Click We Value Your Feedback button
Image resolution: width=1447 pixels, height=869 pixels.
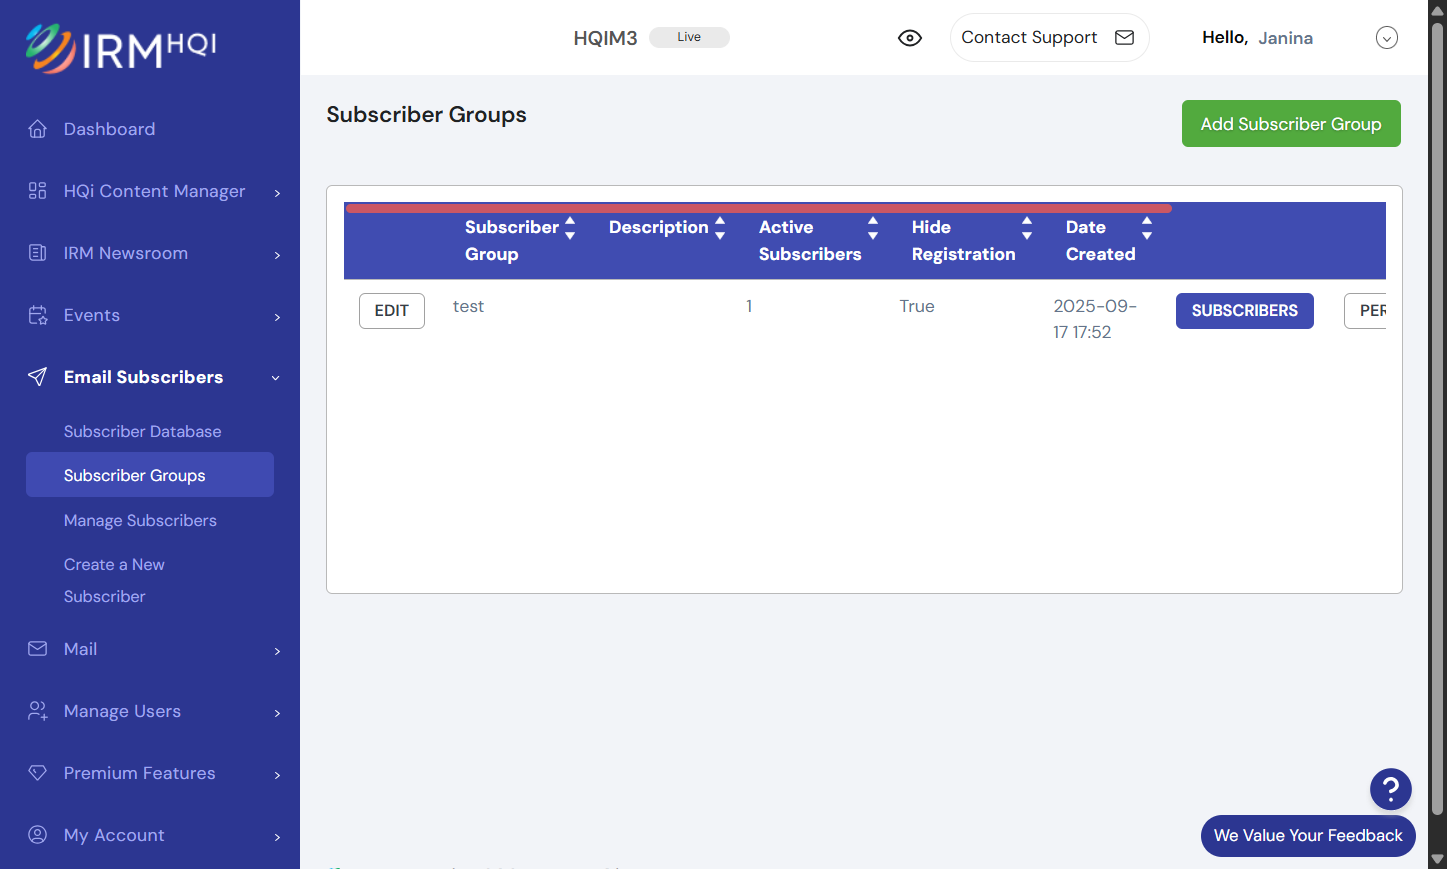tap(1308, 836)
